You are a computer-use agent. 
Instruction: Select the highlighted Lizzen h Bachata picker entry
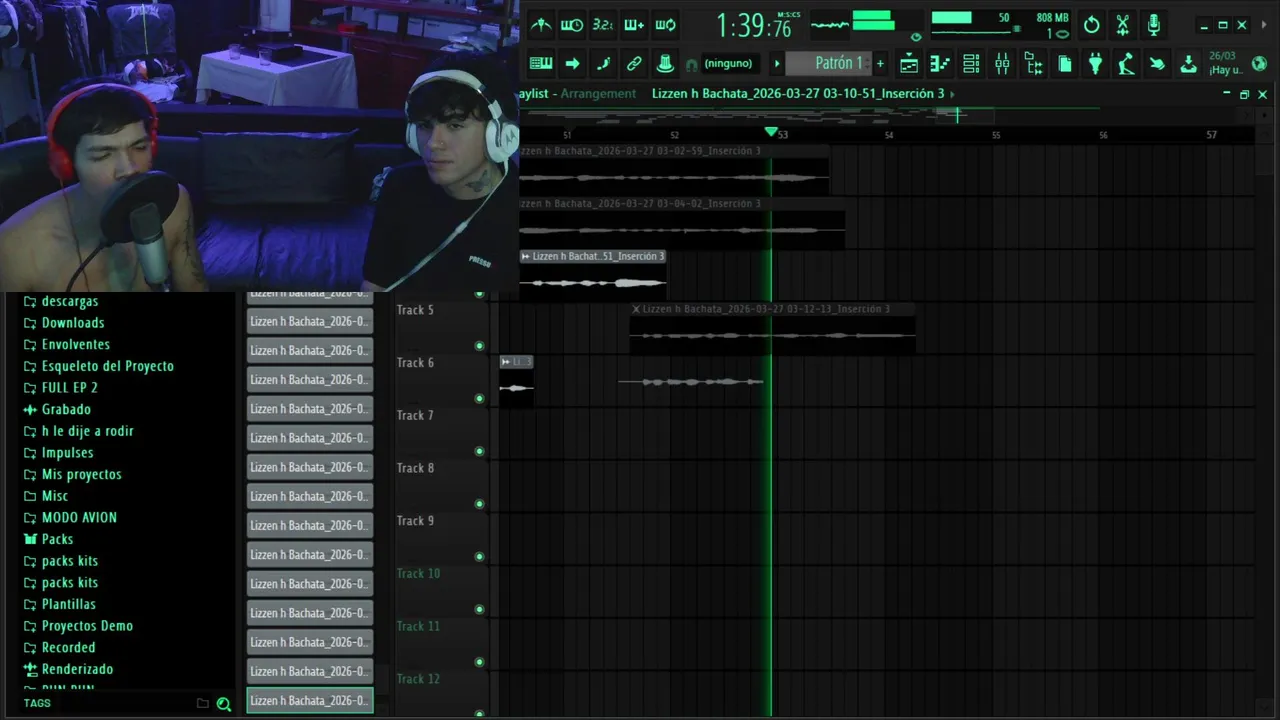coord(310,701)
